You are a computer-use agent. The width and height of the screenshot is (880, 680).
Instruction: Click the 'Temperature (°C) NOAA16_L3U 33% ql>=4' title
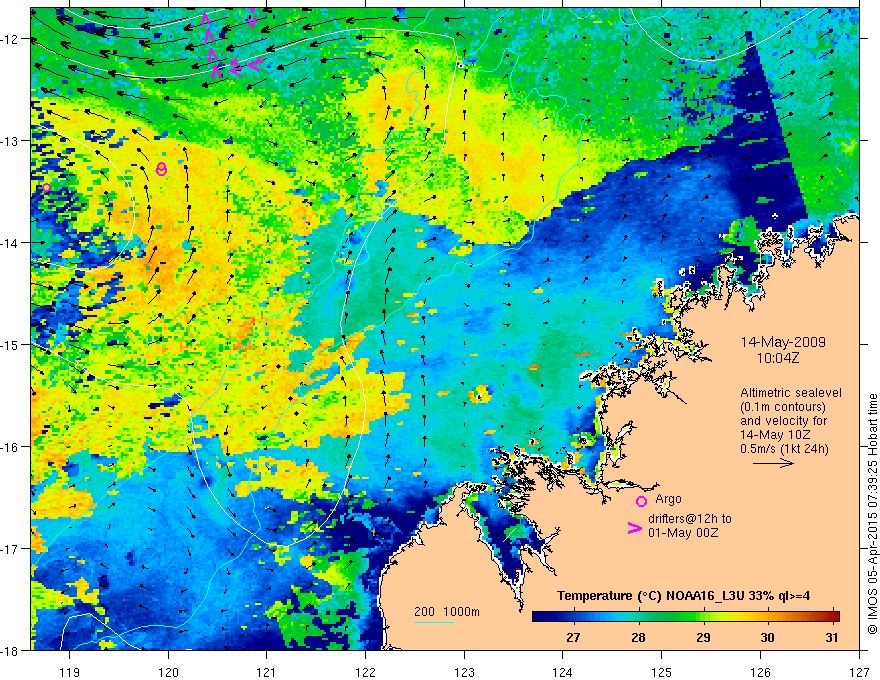[x=683, y=596]
